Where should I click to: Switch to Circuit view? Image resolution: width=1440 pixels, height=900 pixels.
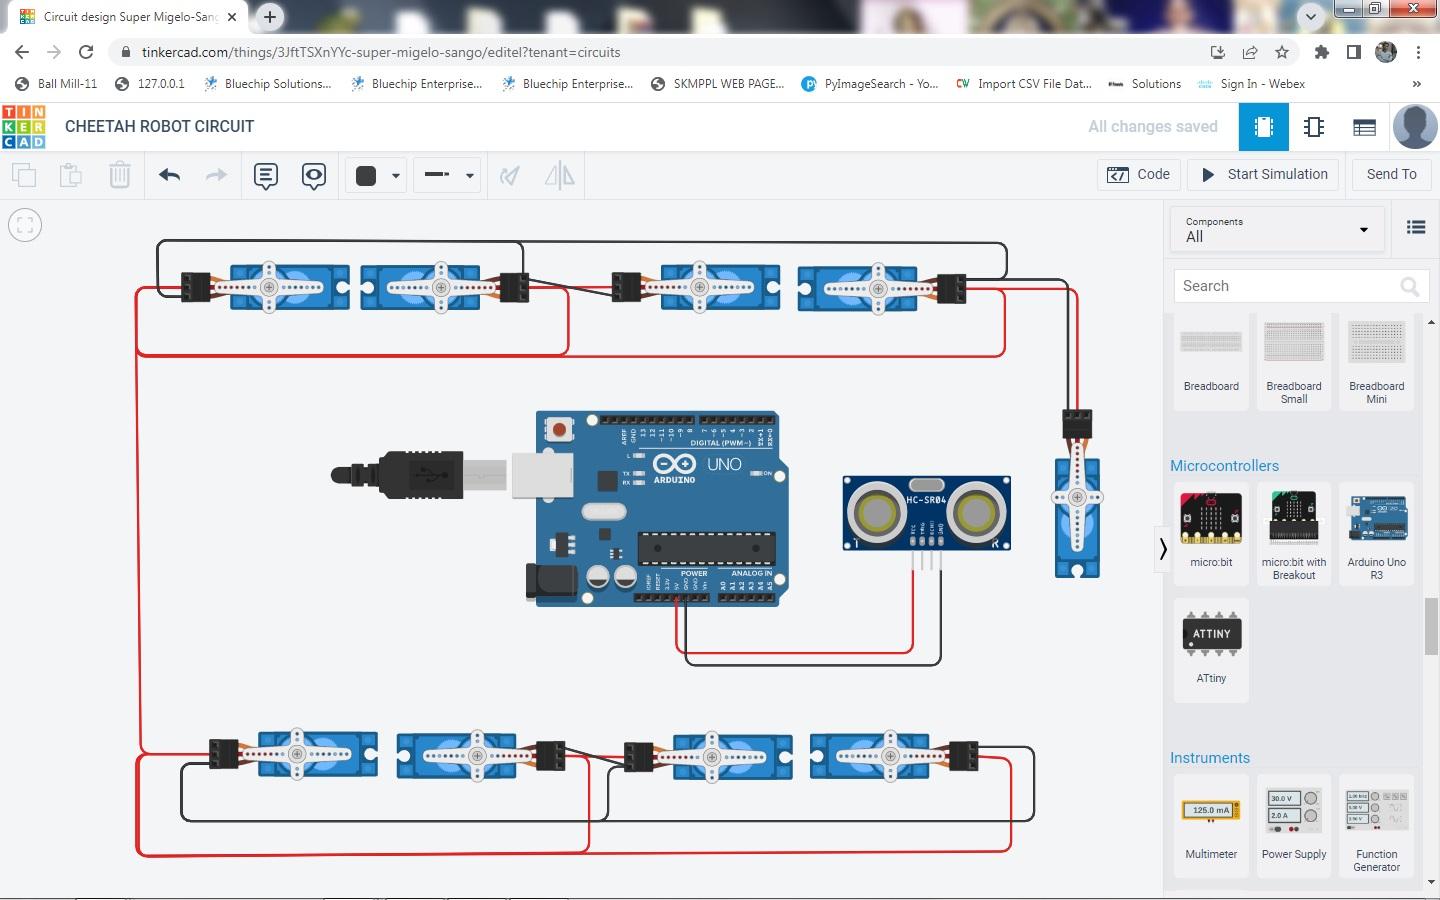(x=1264, y=127)
